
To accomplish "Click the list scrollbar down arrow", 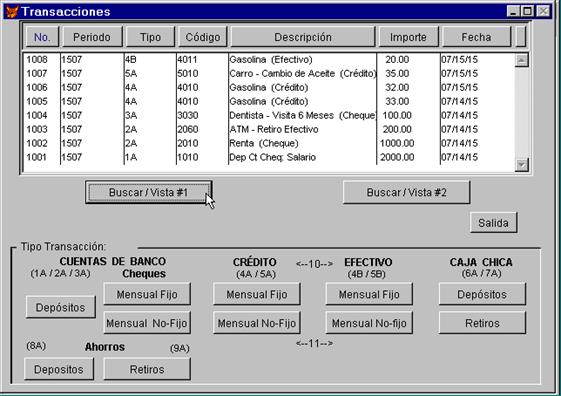I will [521, 165].
